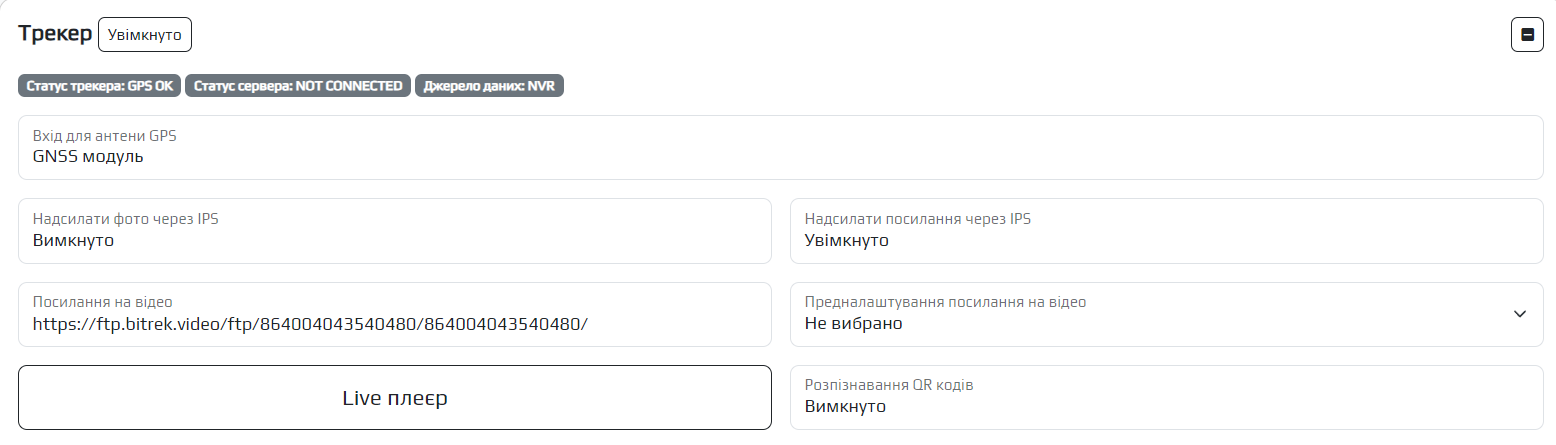1556x445 pixels.
Task: Click the ftp.bitrek.video URL text
Action: 310,324
